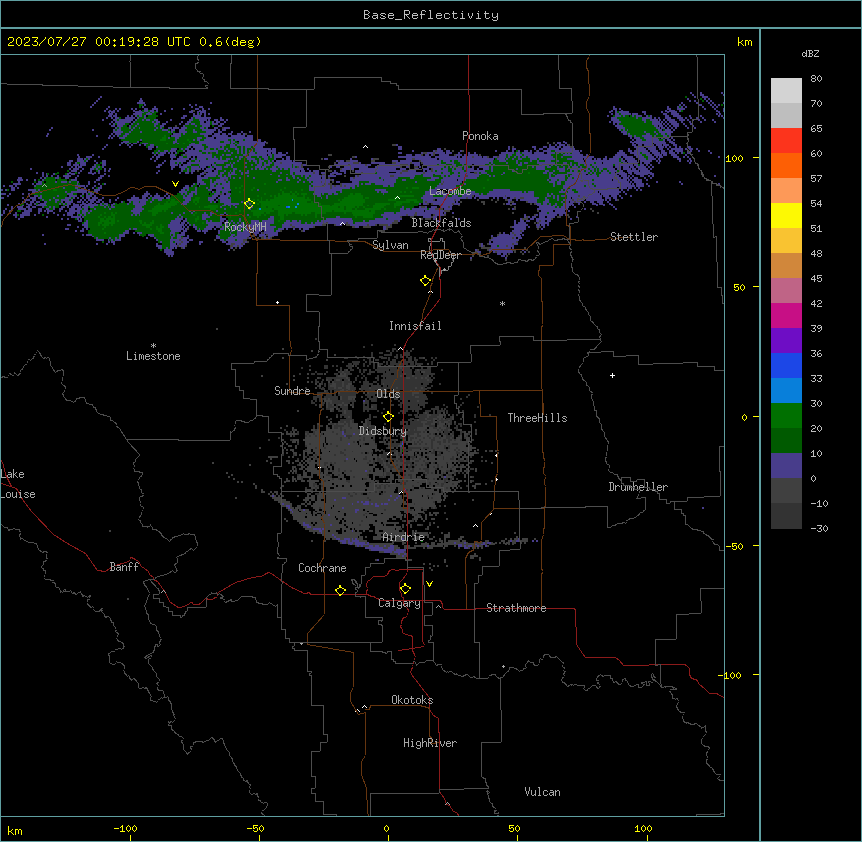This screenshot has height=842, width=862.
Task: Pick the dark green 20-10 dBZ swatch
Action: point(786,441)
